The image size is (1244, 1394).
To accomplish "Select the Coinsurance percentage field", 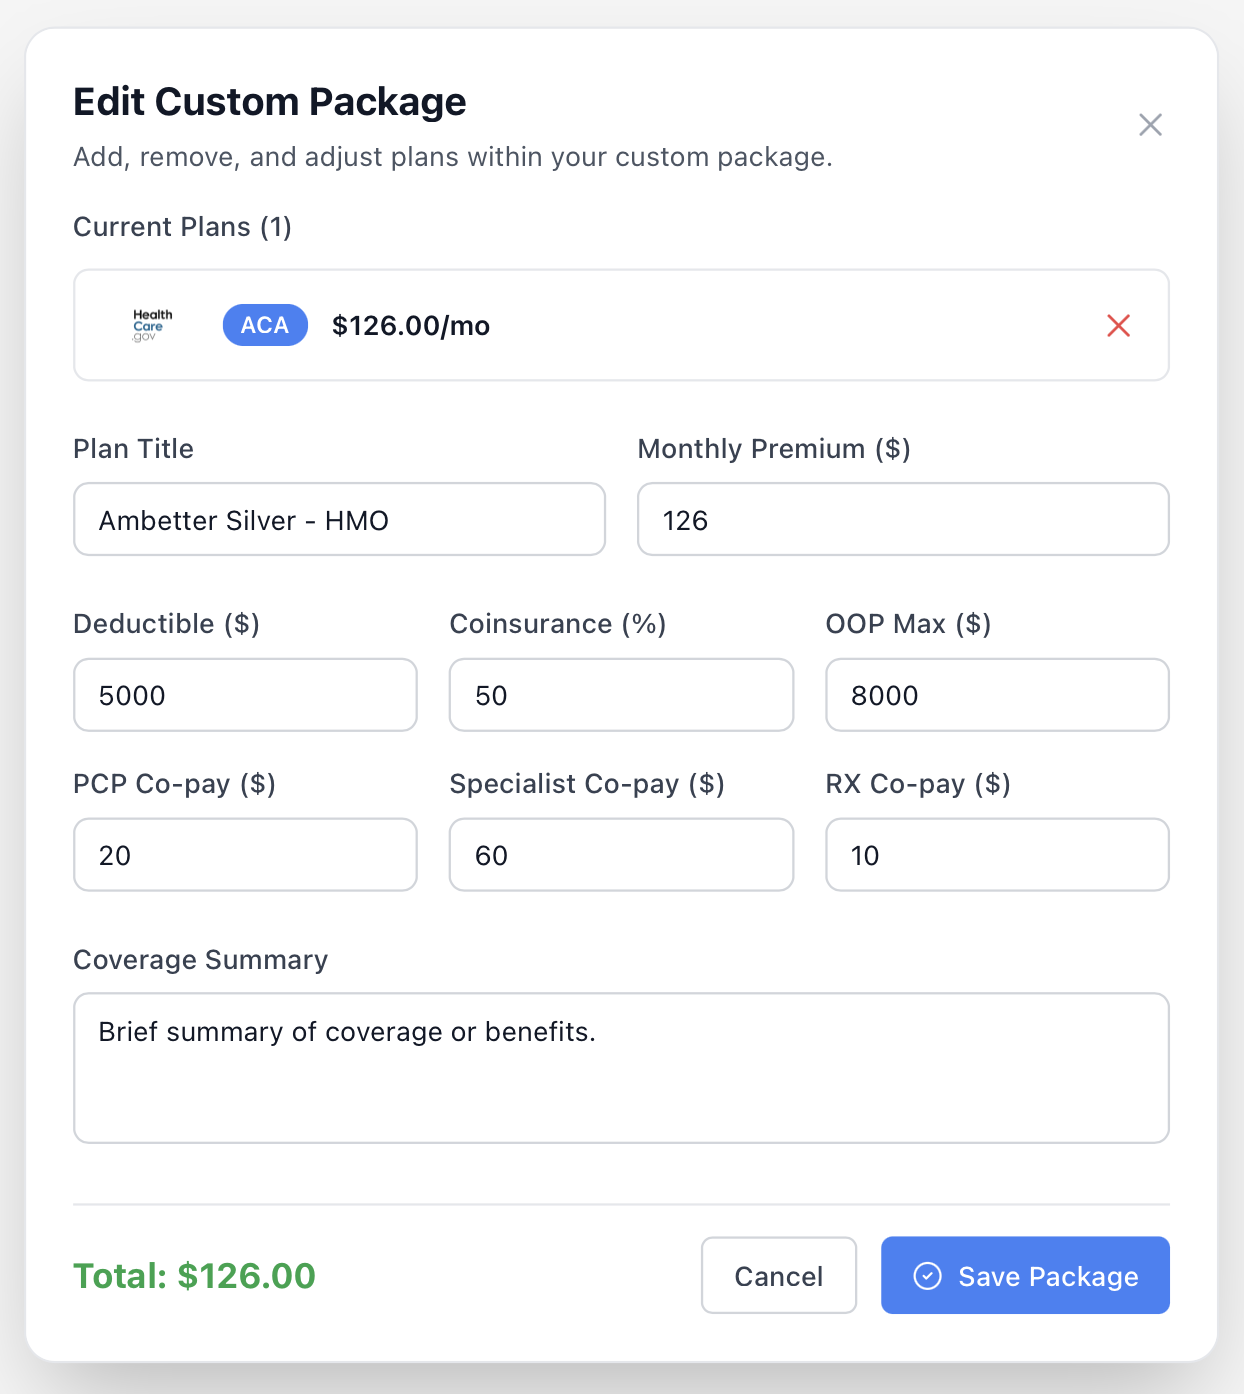I will click(x=621, y=695).
